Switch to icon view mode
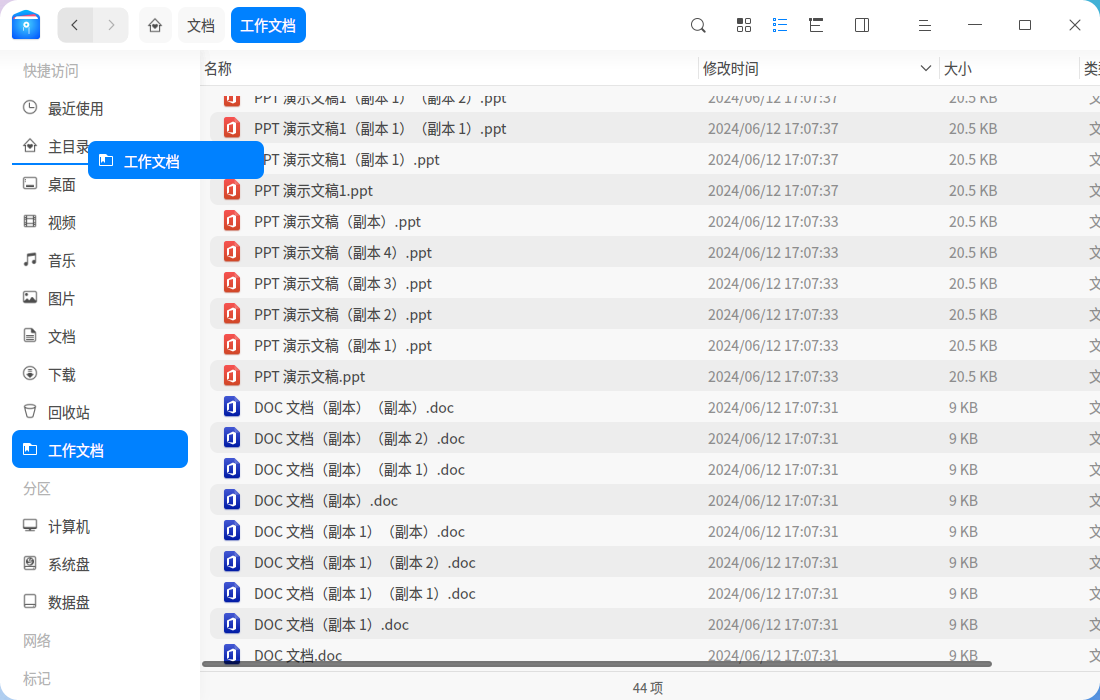The height and width of the screenshot is (700, 1100). [x=743, y=24]
